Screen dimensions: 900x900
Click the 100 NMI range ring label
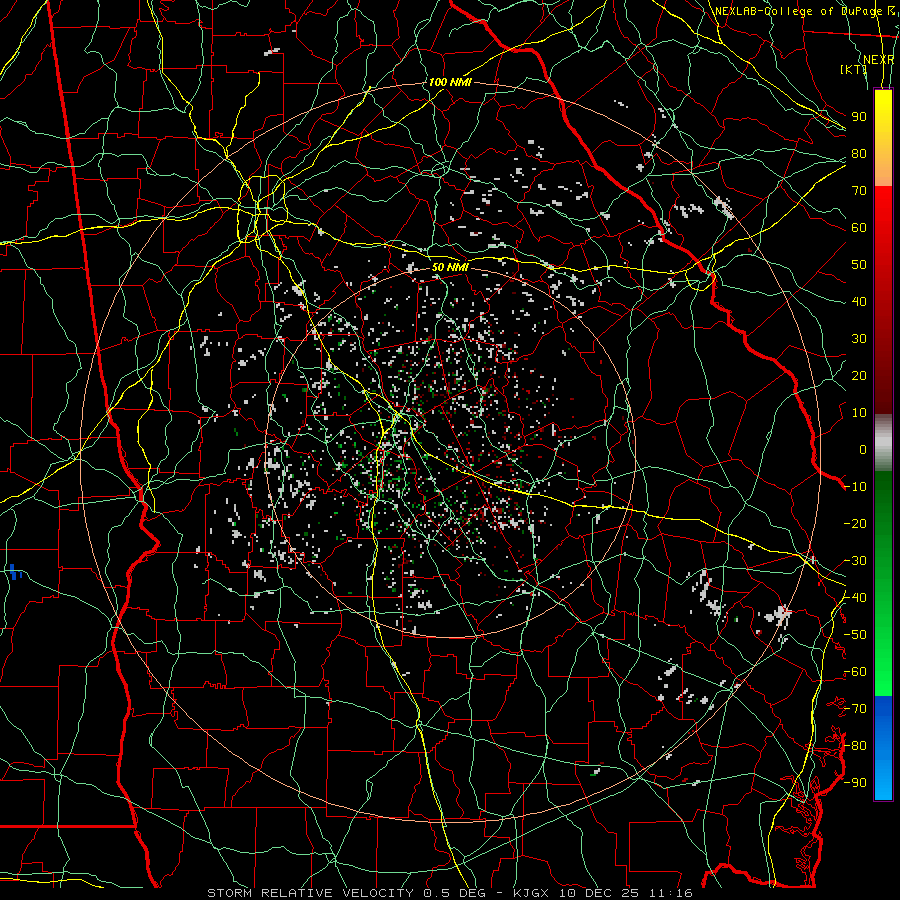[x=450, y=82]
